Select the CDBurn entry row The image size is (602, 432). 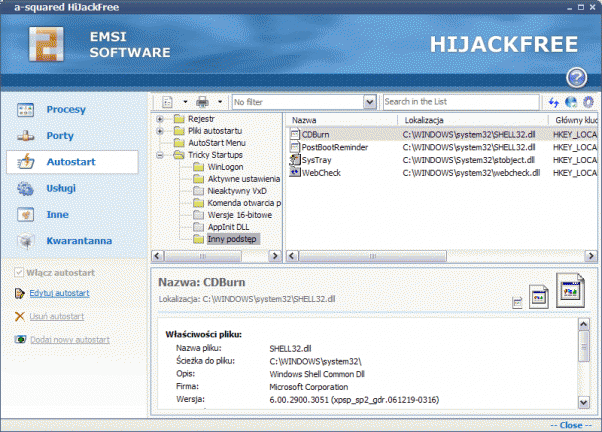pos(442,134)
